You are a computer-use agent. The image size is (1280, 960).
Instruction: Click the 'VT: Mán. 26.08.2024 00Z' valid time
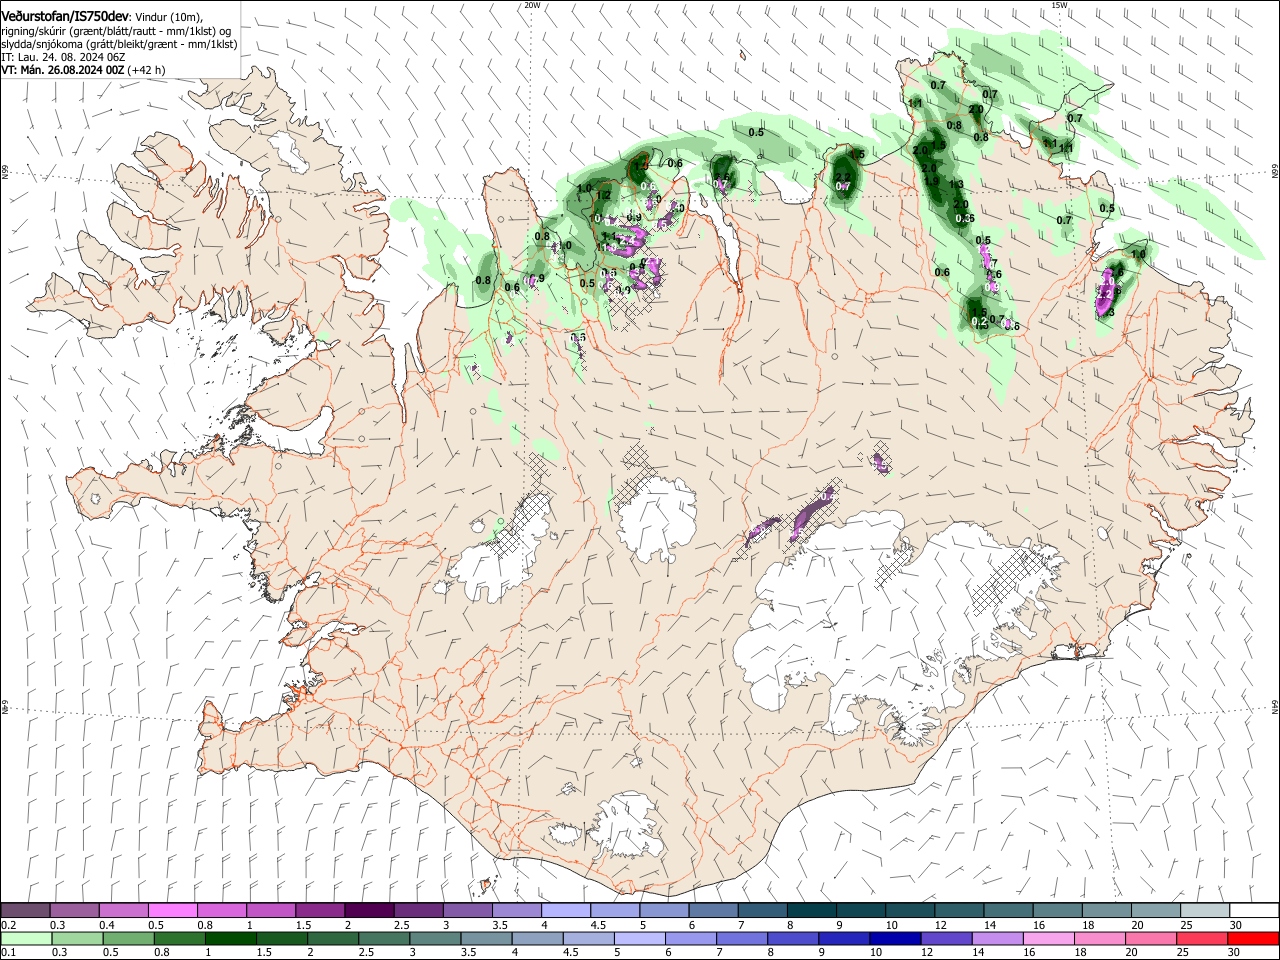pyautogui.click(x=62, y=70)
